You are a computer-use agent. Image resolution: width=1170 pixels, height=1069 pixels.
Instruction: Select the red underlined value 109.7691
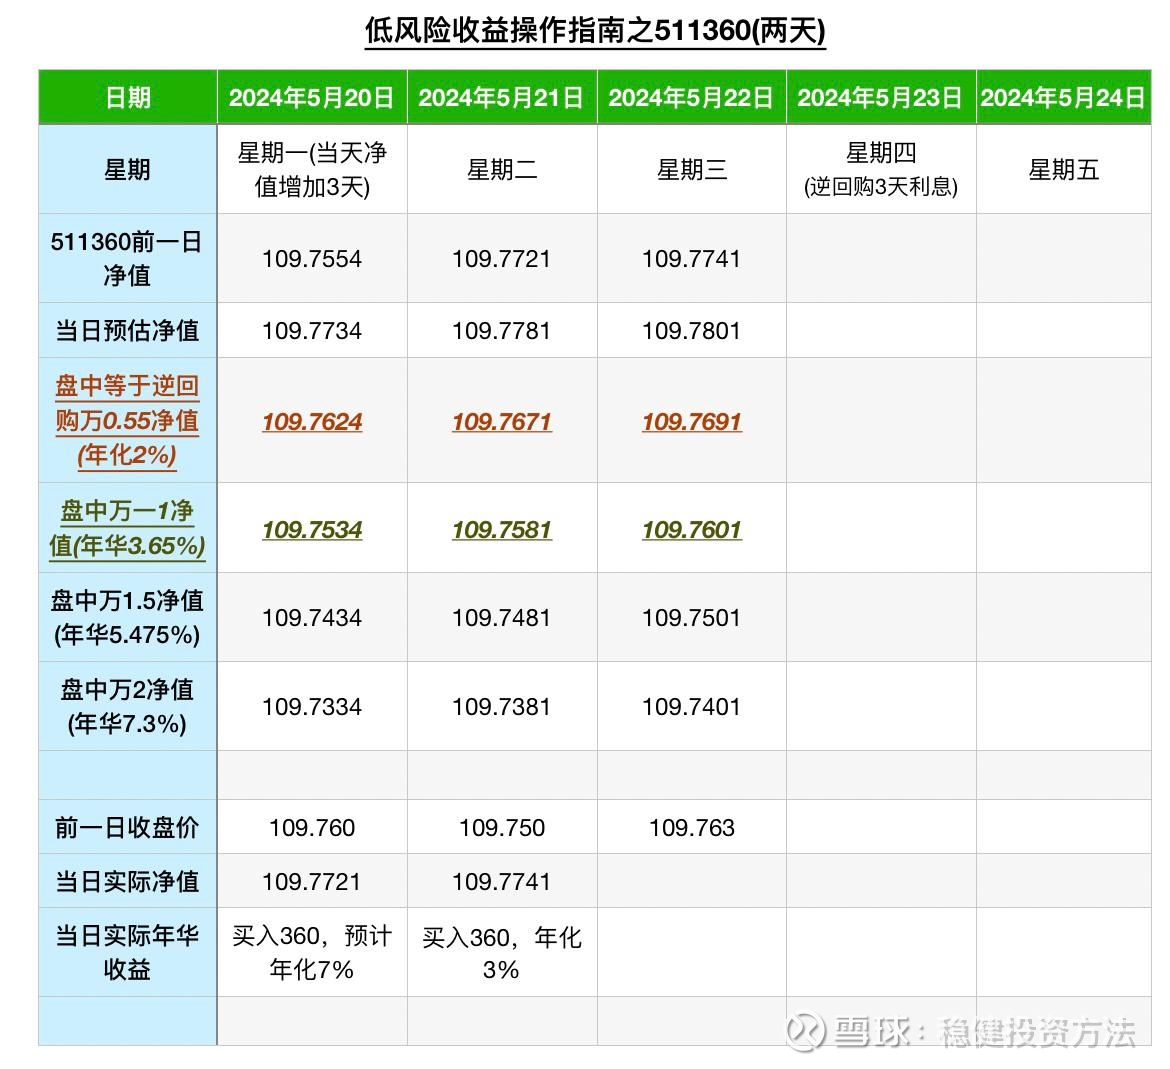(x=691, y=421)
